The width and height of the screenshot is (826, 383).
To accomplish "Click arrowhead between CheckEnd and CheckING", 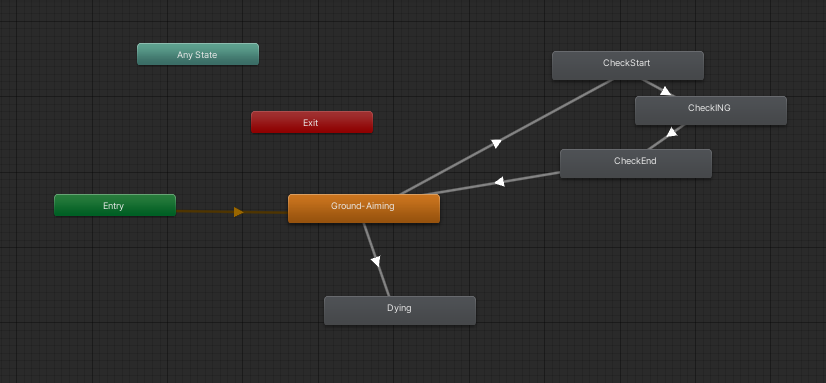I will pos(672,132).
